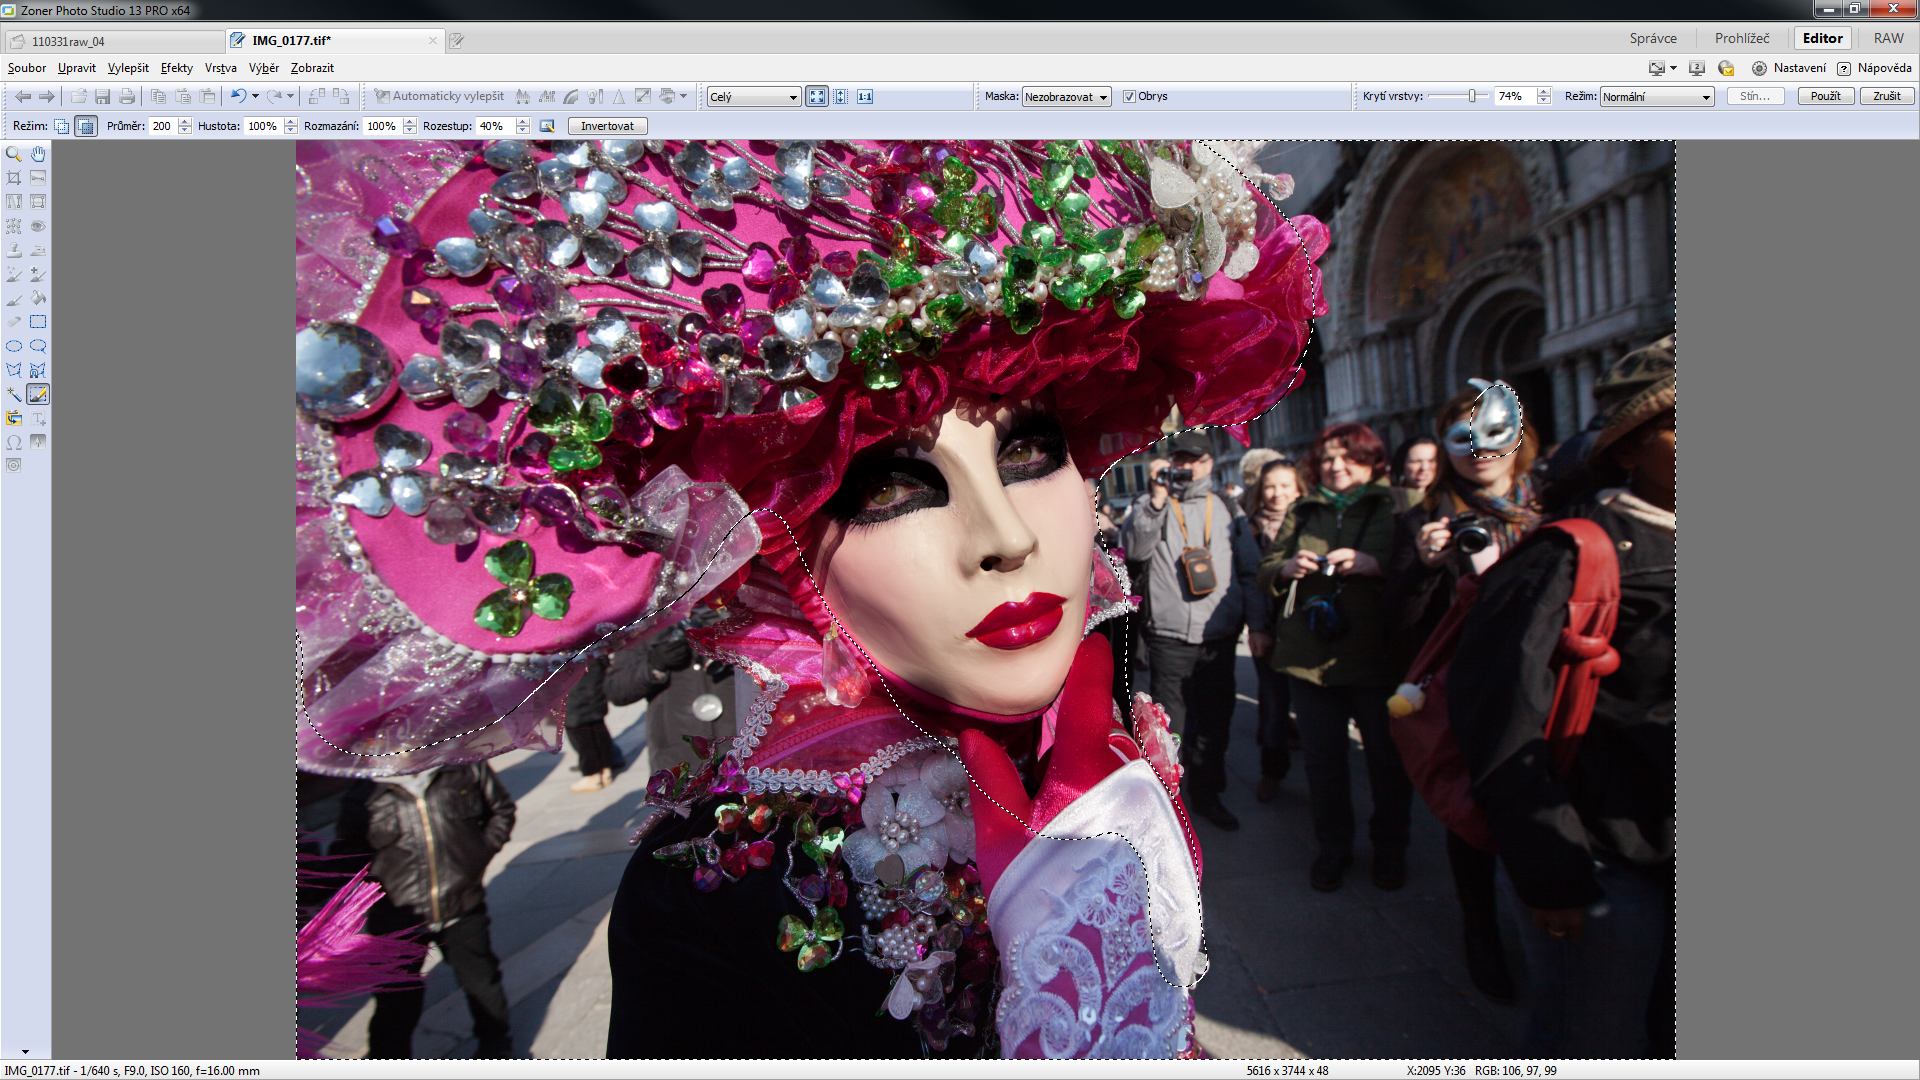
Task: Select the Magic wand tool
Action: click(x=14, y=394)
